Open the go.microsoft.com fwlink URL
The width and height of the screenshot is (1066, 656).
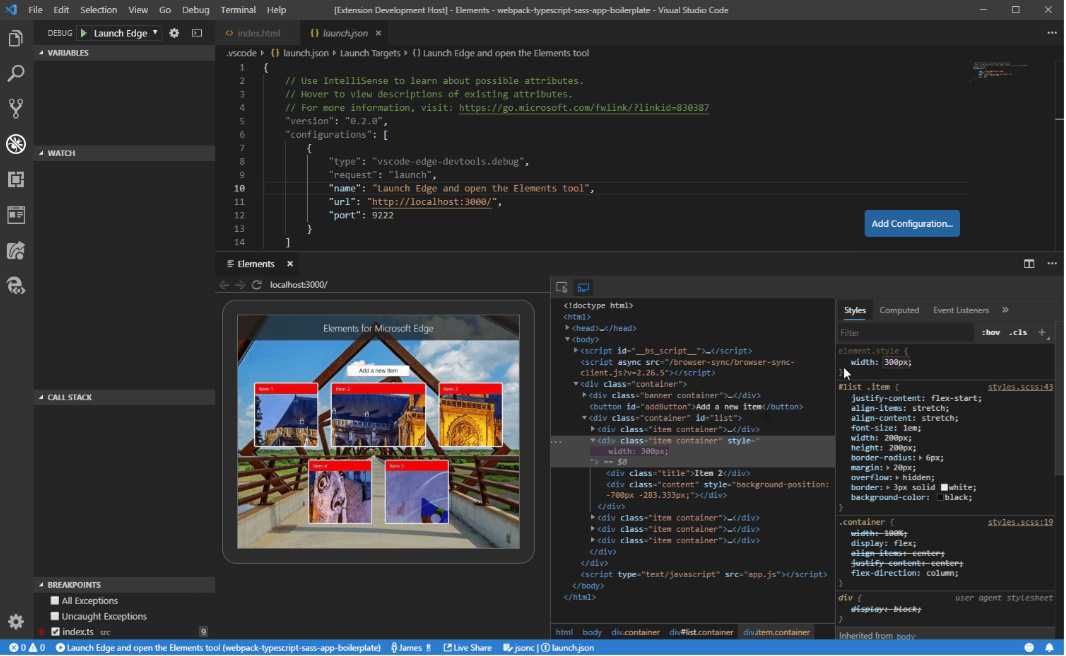pyautogui.click(x=584, y=107)
